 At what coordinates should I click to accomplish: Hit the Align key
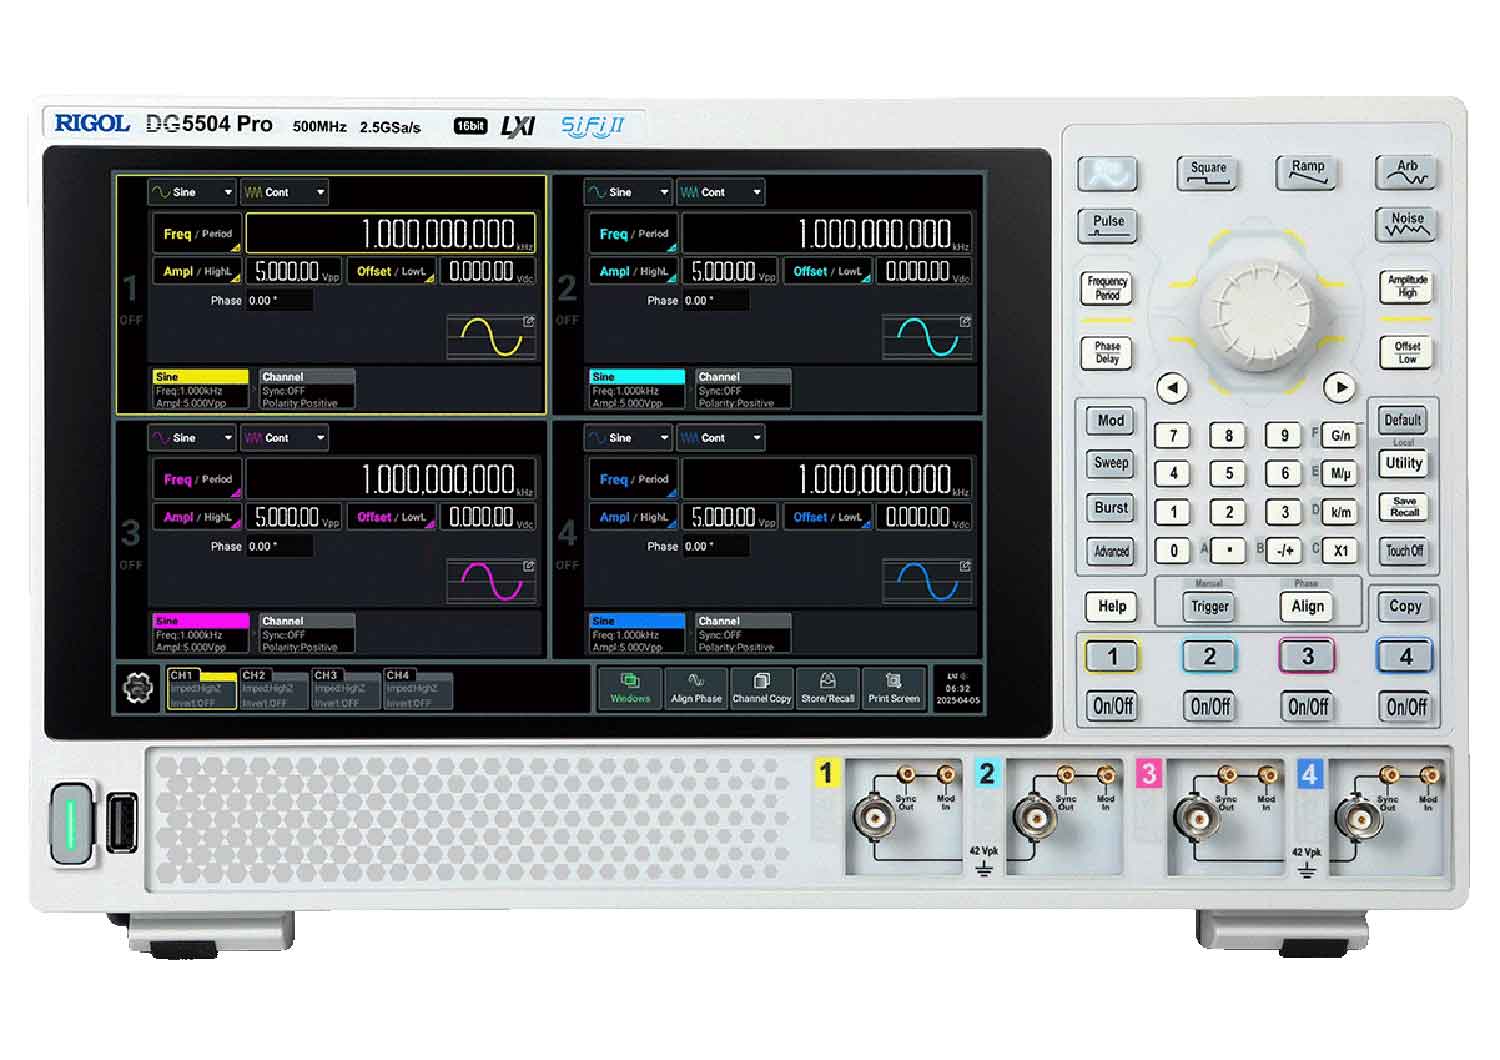click(x=1307, y=606)
